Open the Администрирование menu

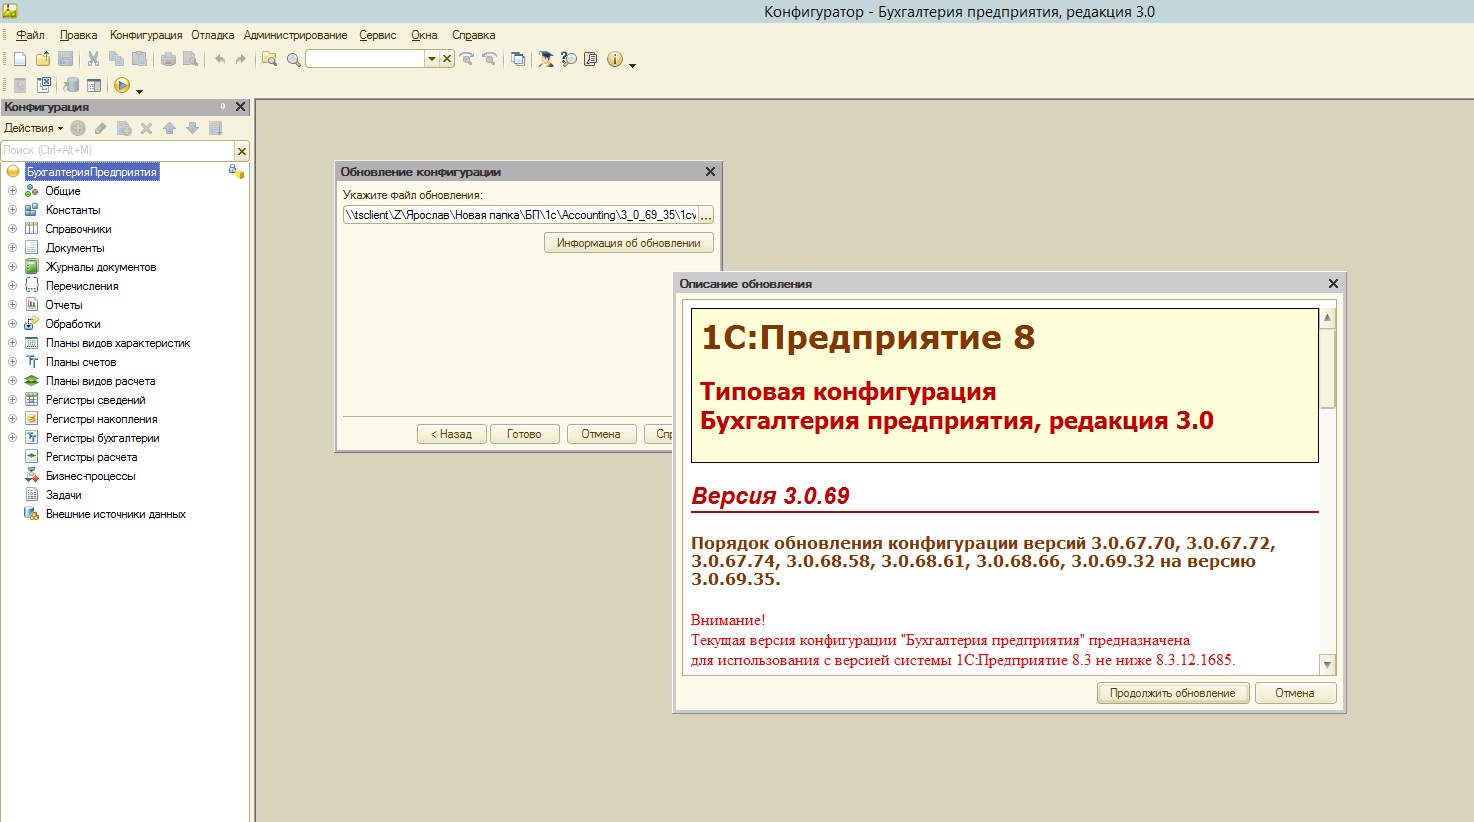pos(295,35)
